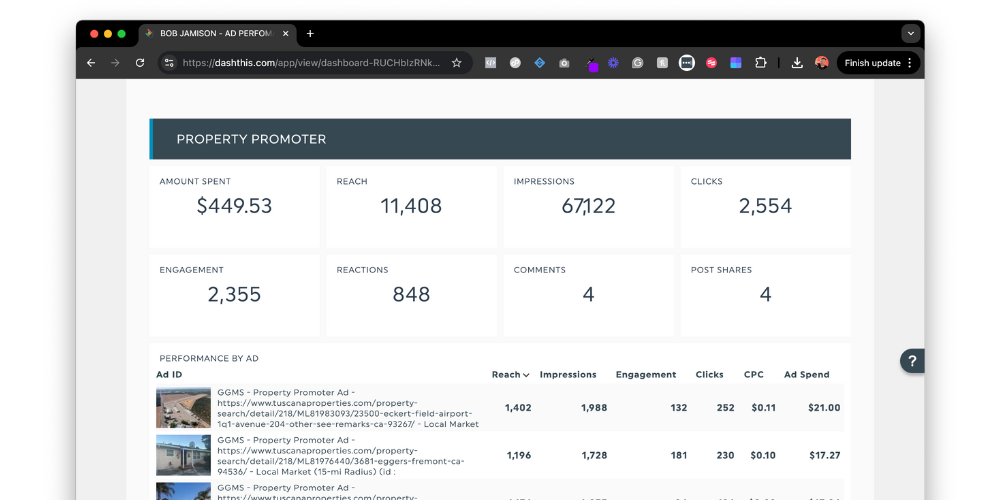Click the code brackets extension icon

click(x=490, y=63)
